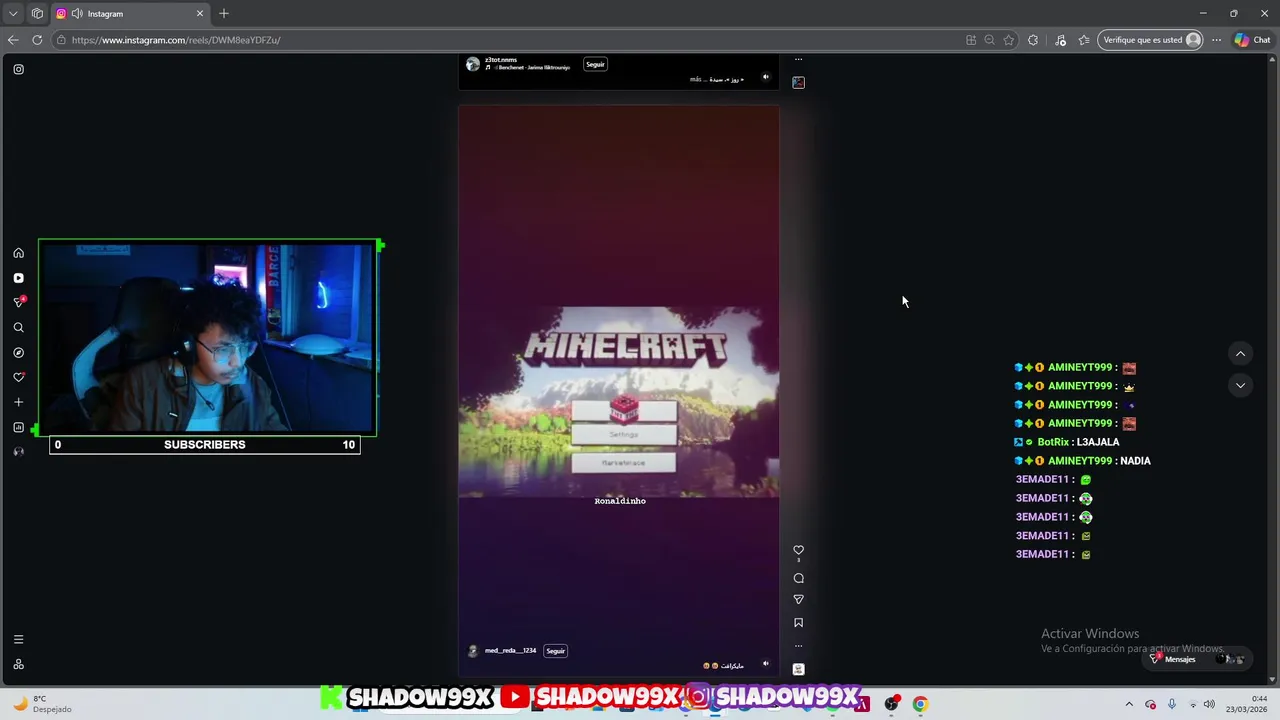Toggle sound on the previous reel

[x=766, y=77]
